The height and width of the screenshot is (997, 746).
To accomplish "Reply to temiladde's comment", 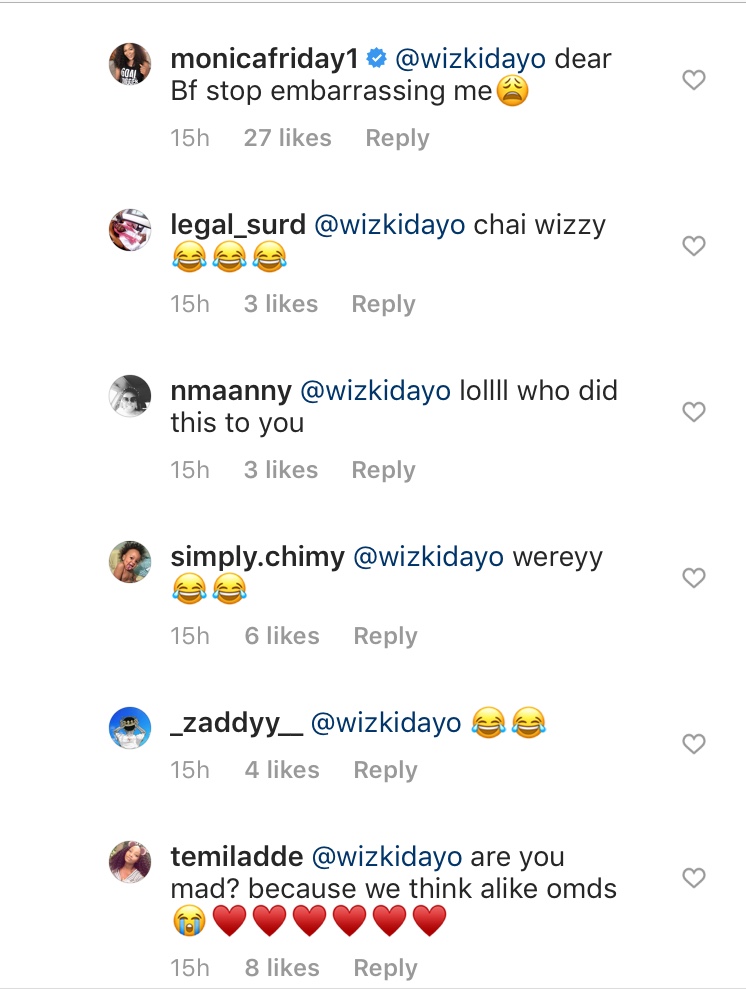I will pos(385,968).
